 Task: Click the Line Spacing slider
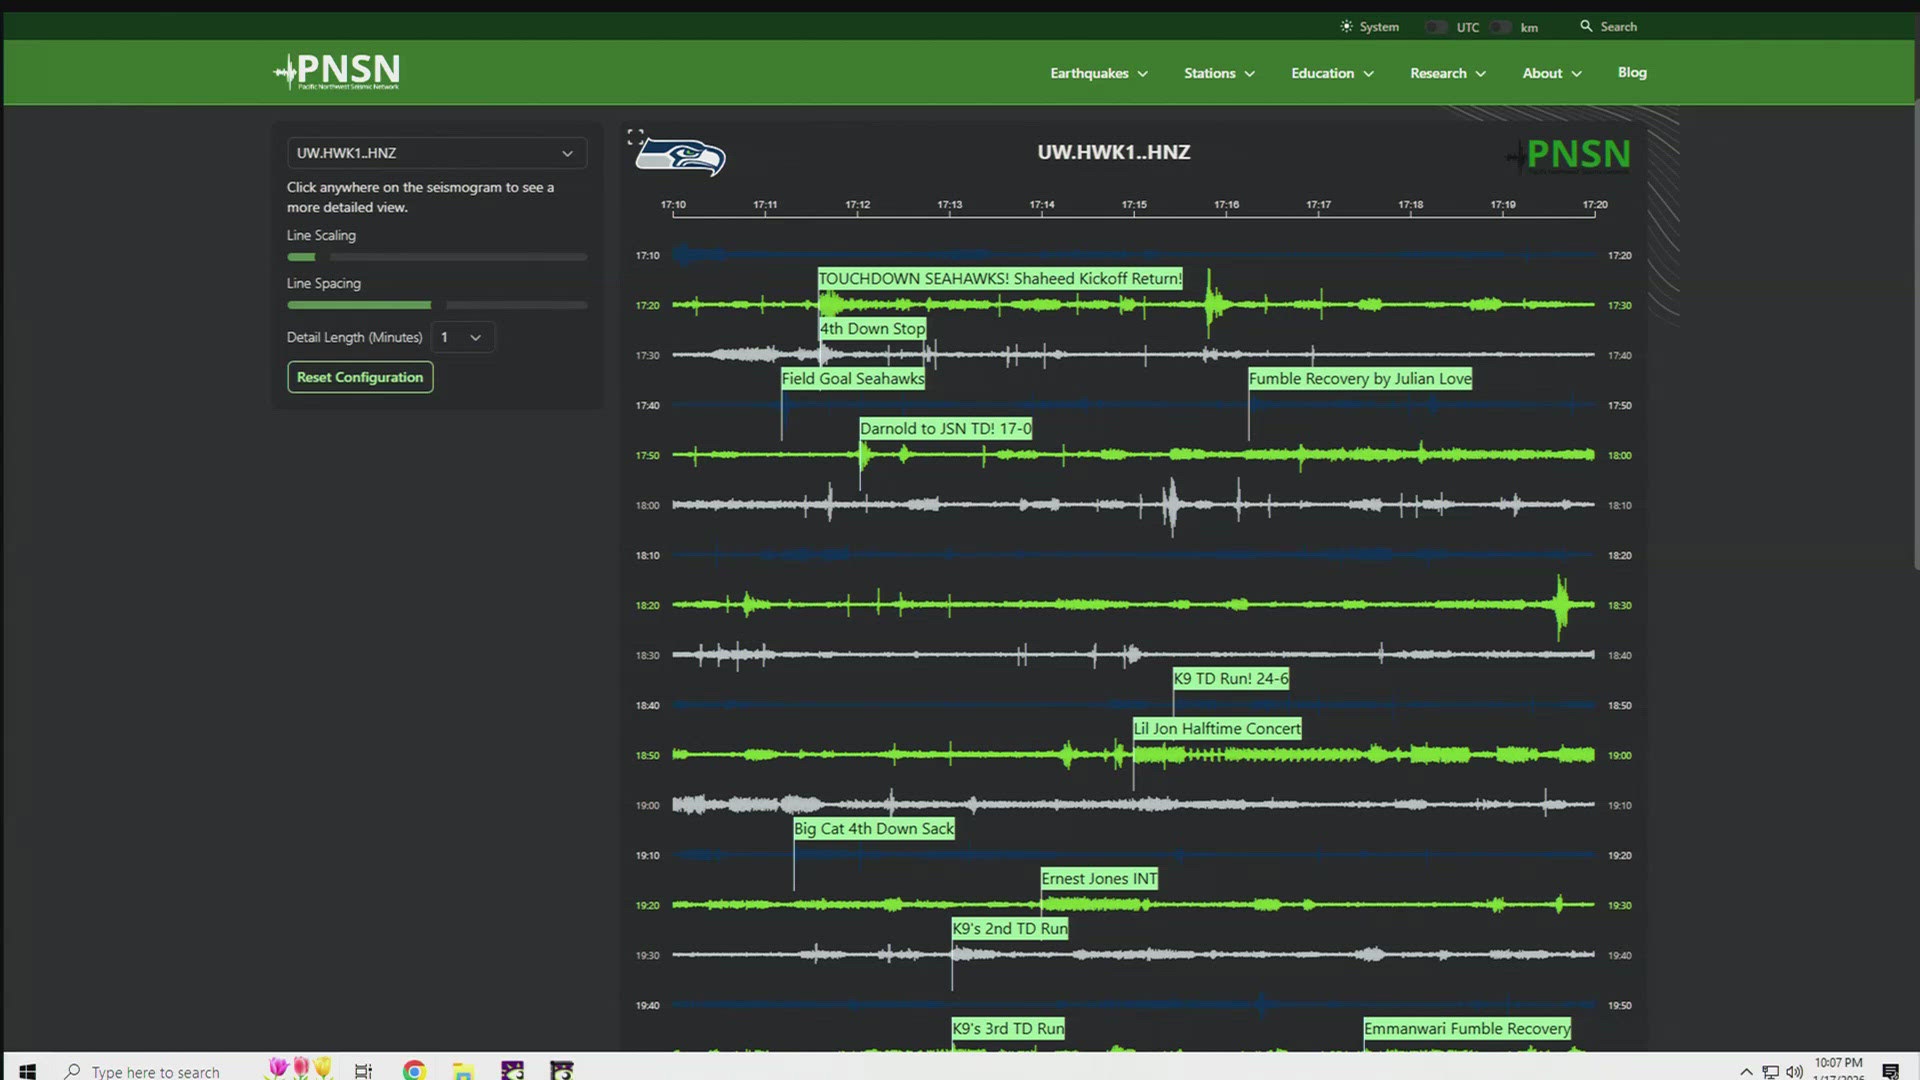436,305
